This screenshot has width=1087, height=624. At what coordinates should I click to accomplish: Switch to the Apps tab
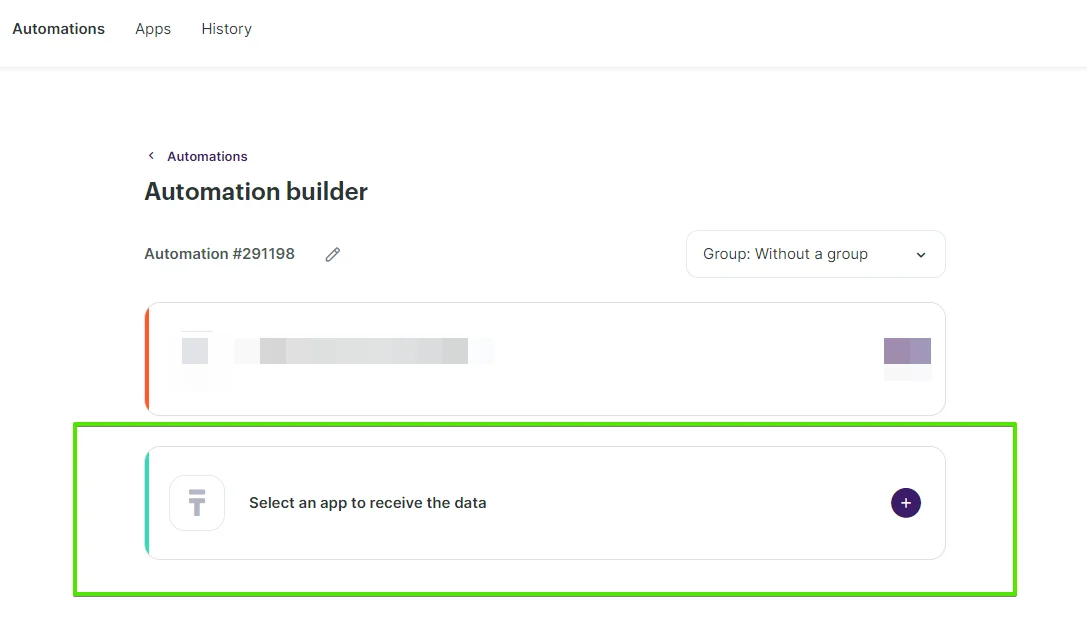tap(152, 29)
